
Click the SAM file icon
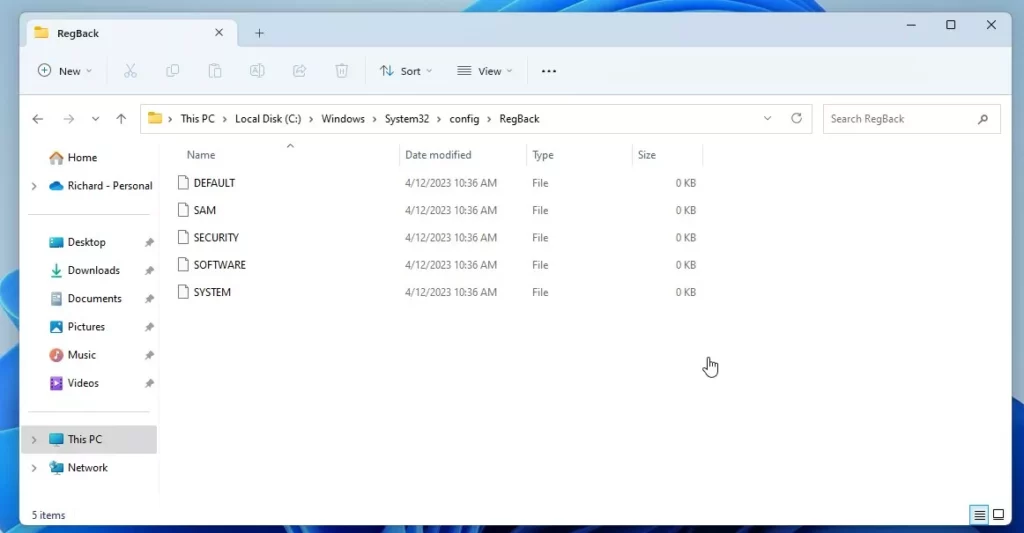tap(184, 210)
